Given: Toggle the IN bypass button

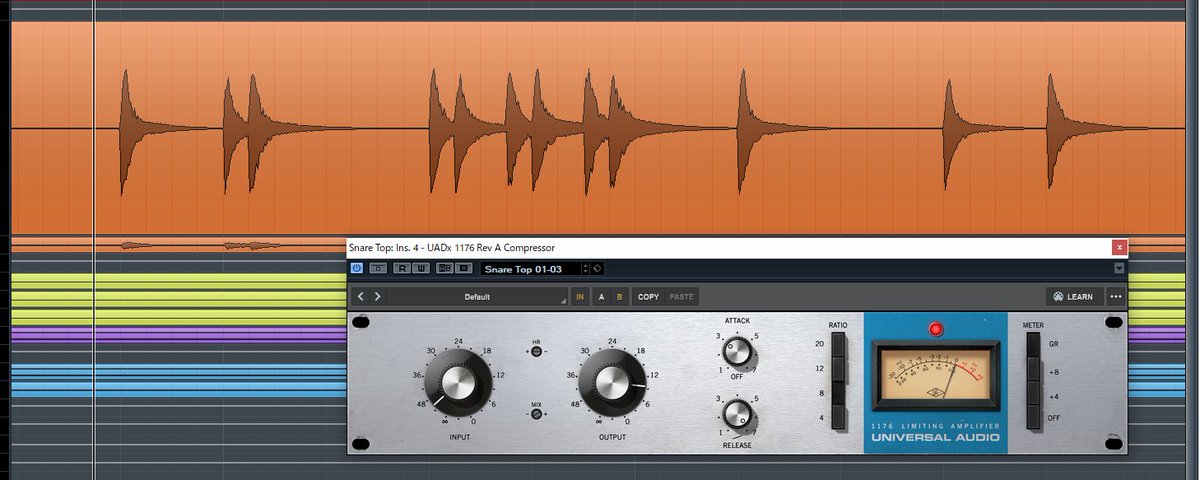Looking at the screenshot, I should coord(580,297).
